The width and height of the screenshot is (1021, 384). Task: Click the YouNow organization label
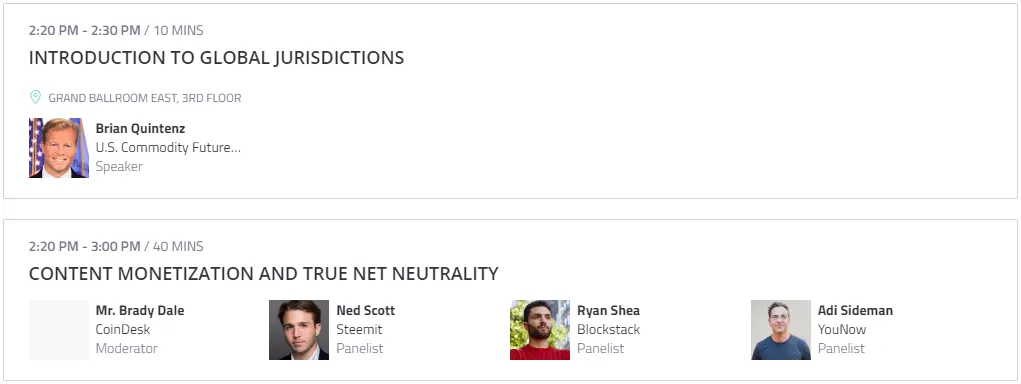(x=842, y=329)
